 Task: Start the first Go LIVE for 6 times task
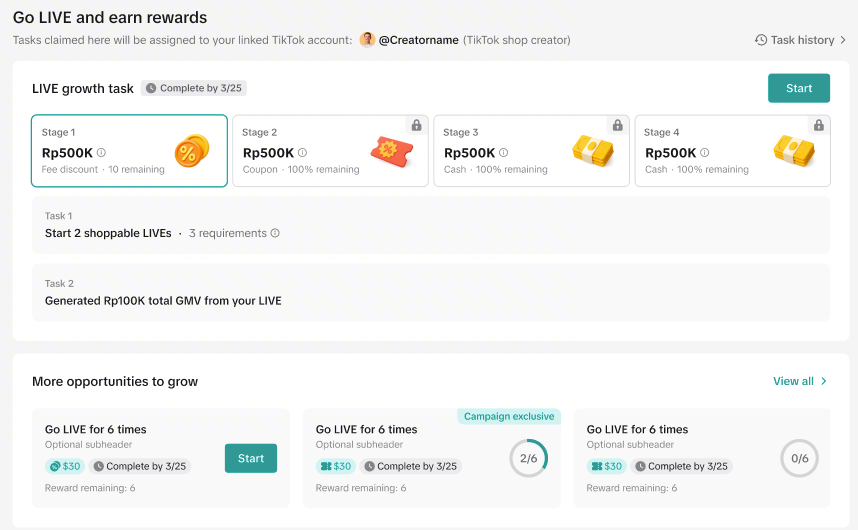251,458
